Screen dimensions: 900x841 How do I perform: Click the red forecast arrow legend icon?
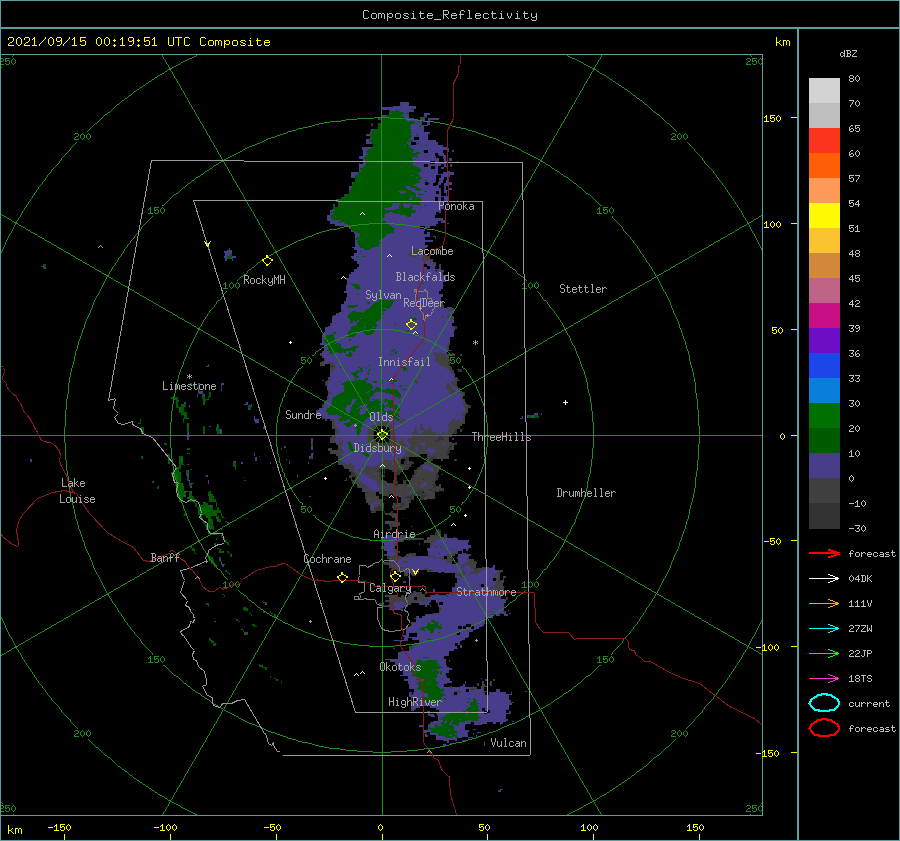[x=824, y=553]
